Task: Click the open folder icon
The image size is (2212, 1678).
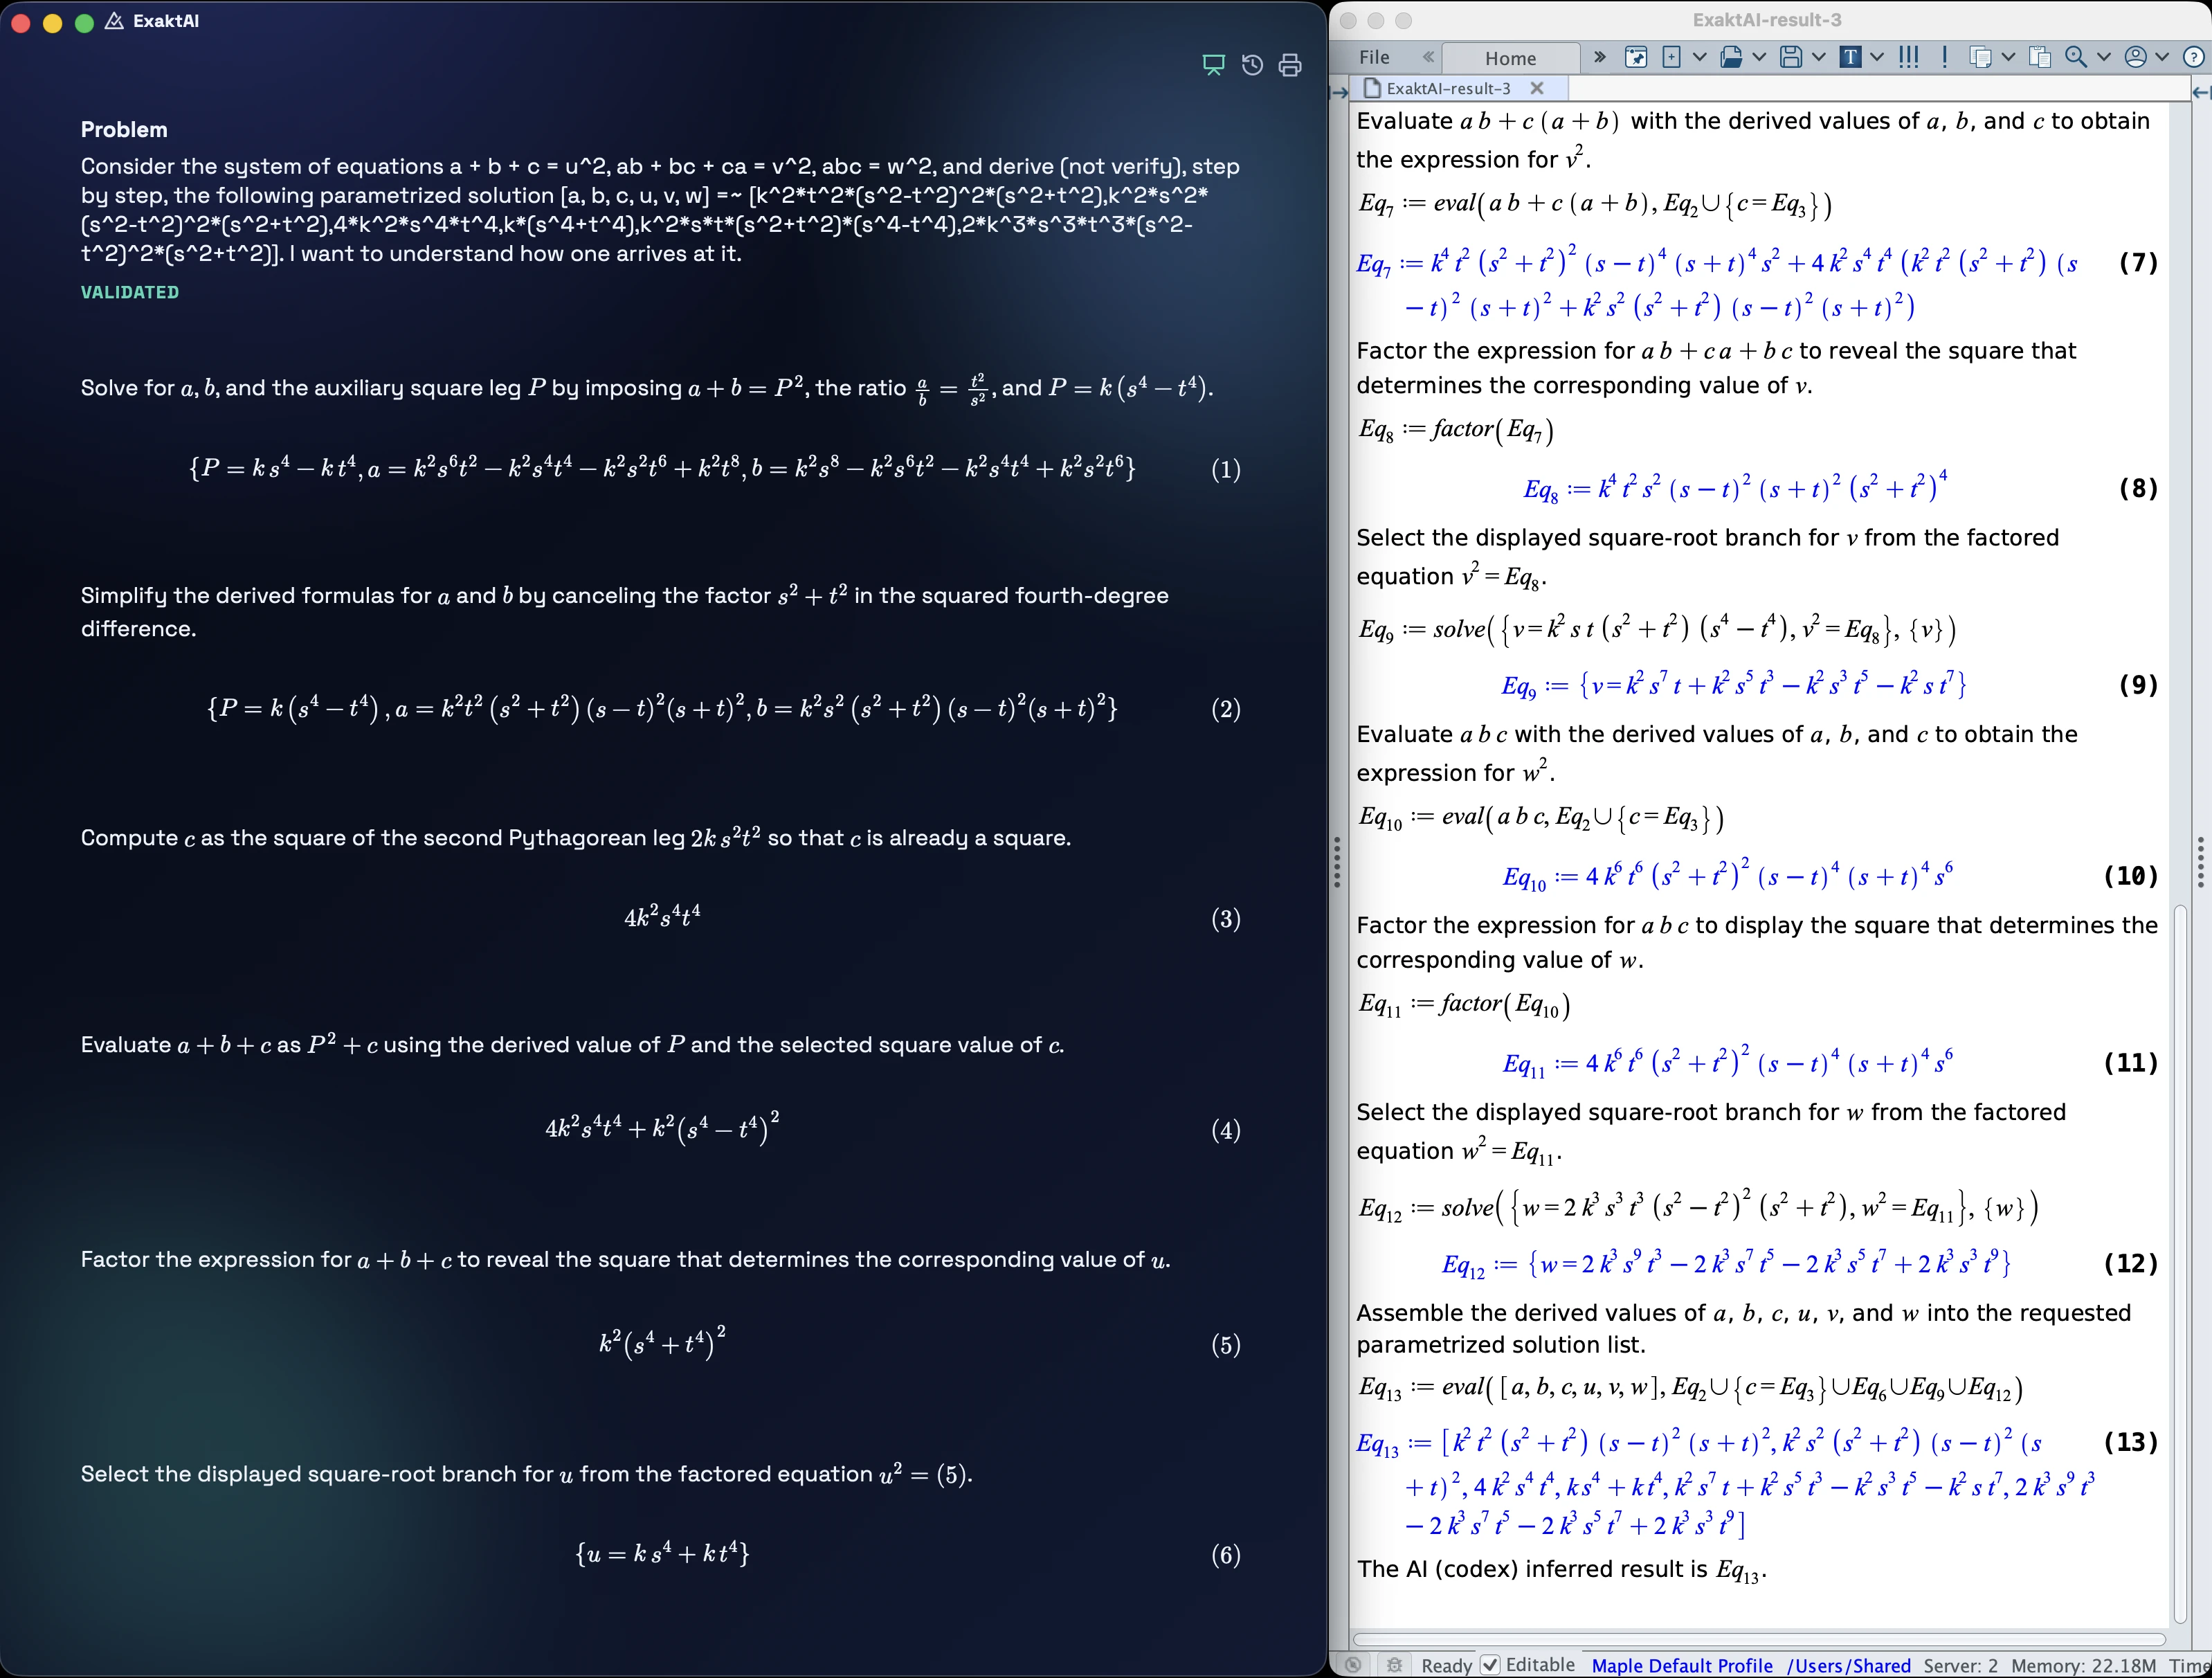Action: point(1731,57)
